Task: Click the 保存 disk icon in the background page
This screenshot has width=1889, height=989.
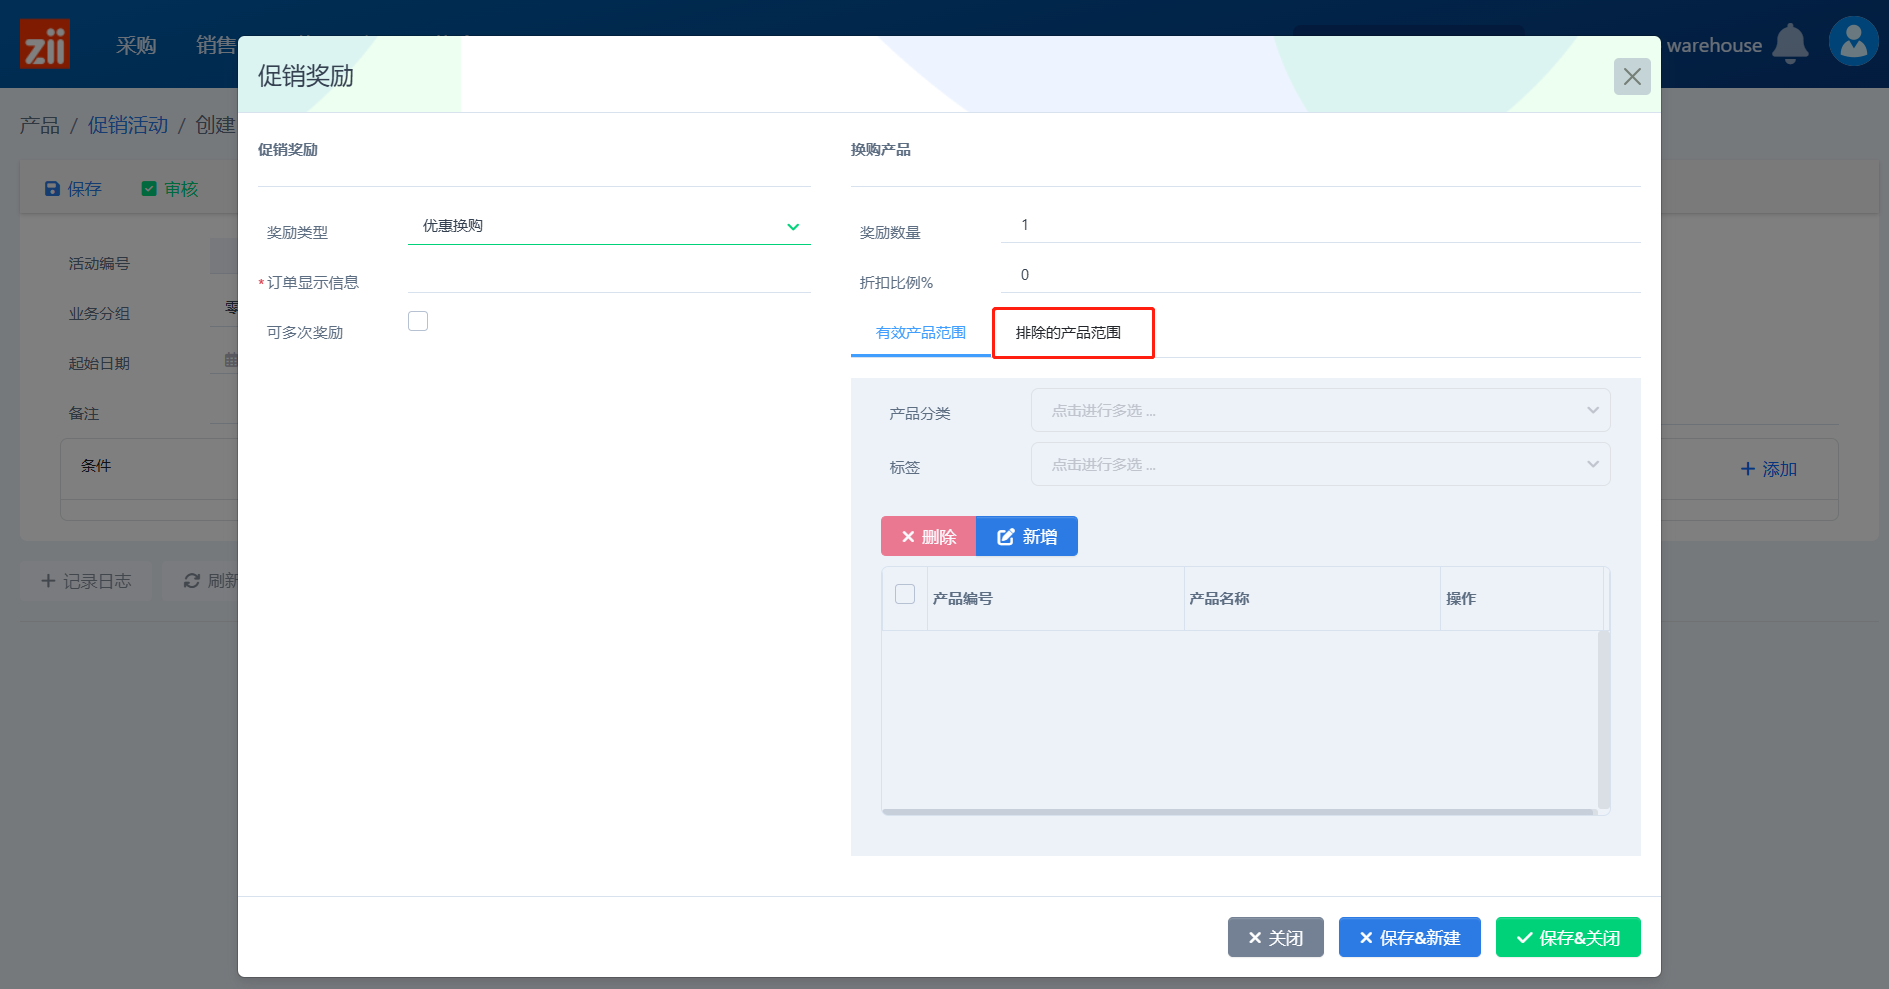Action: 52,189
